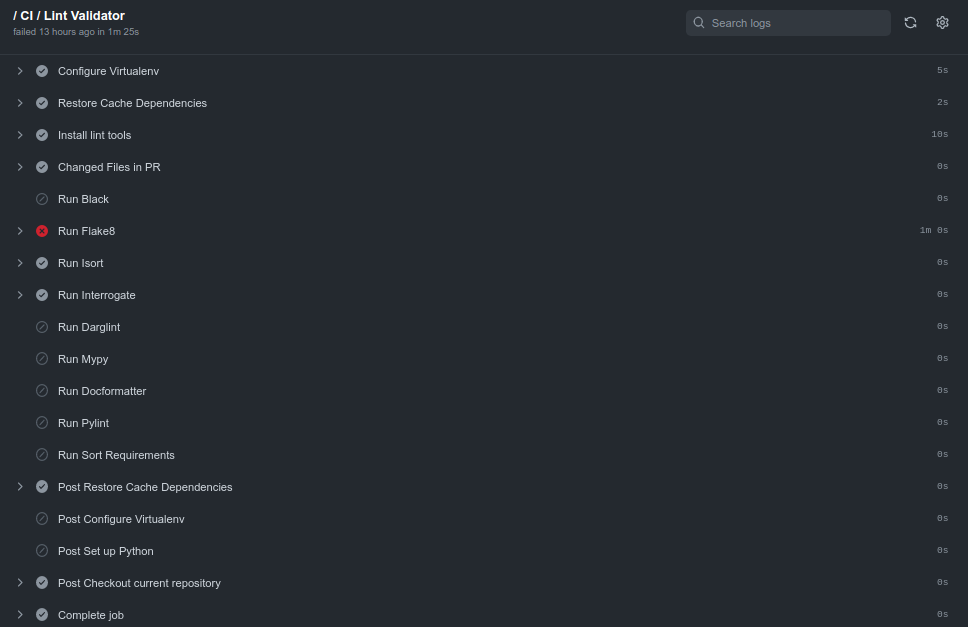Image resolution: width=975 pixels, height=627 pixels.
Task: Click the refresh logs icon
Action: pos(910,22)
